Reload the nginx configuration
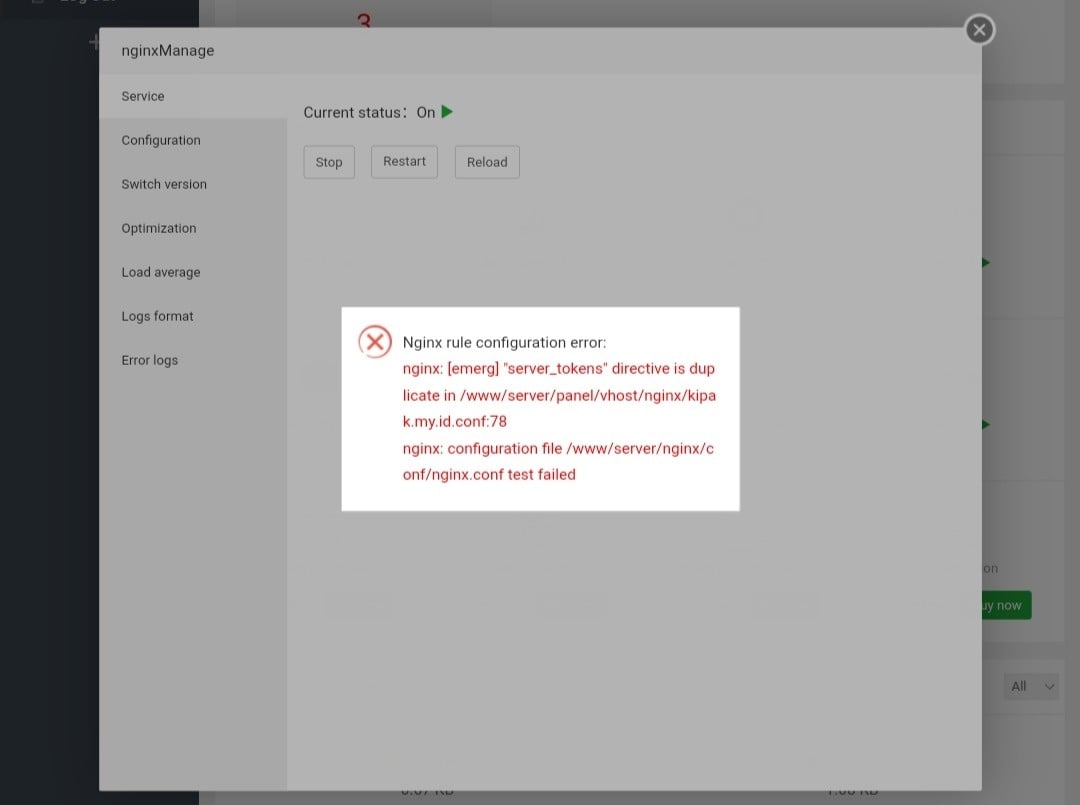Image resolution: width=1080 pixels, height=805 pixels. click(x=487, y=163)
